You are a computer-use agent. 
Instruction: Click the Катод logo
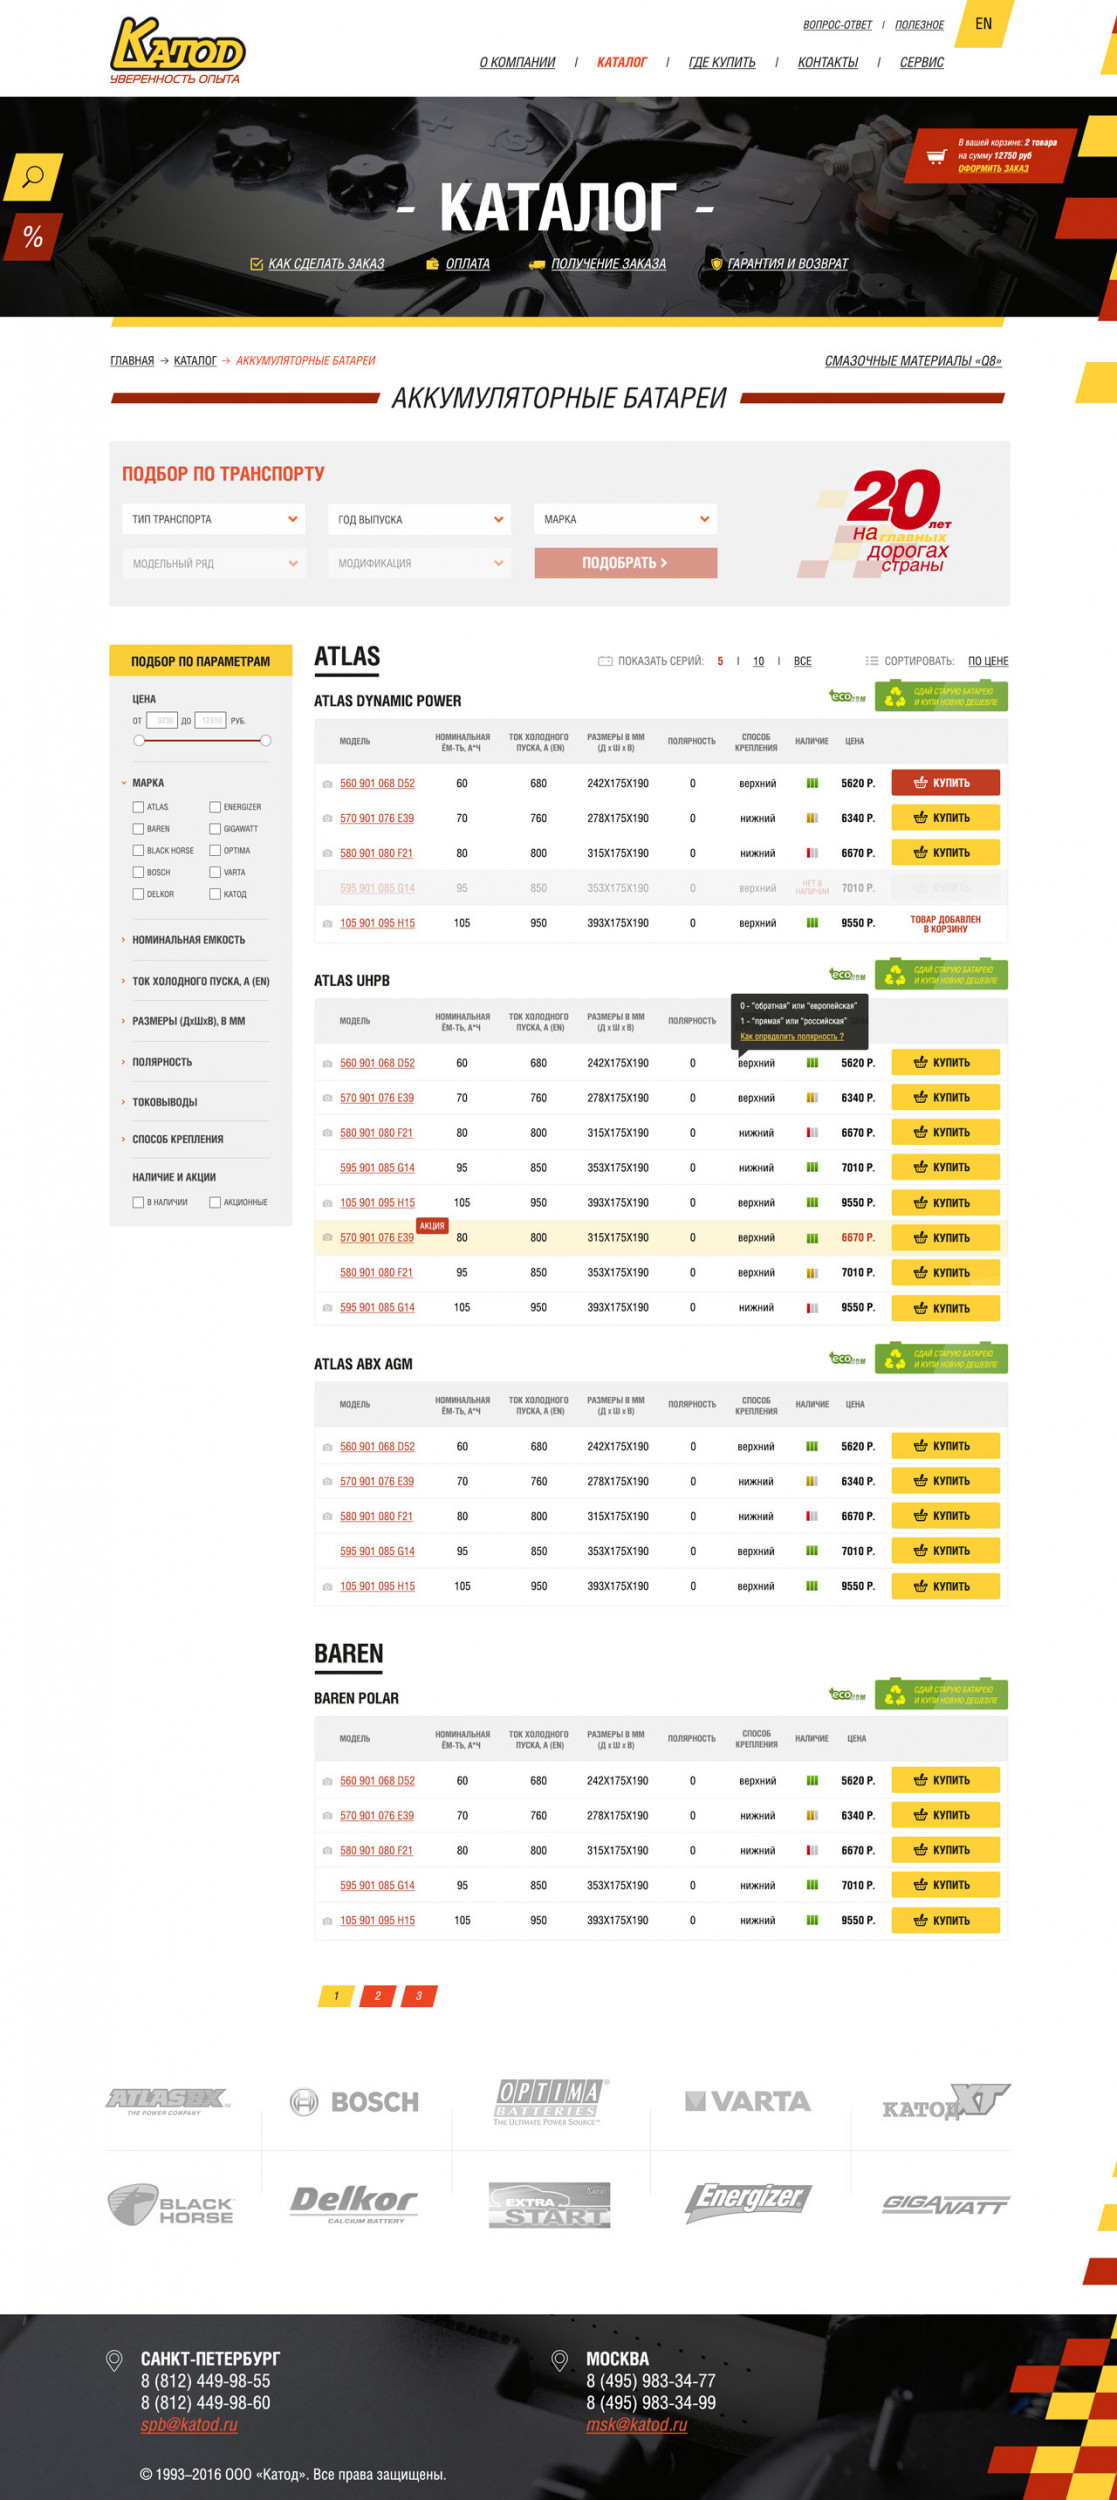[177, 51]
